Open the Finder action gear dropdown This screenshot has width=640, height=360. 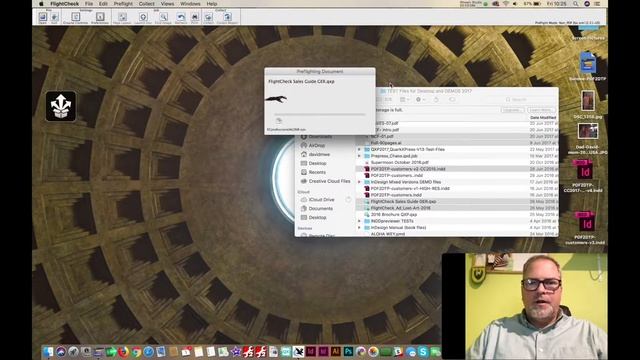click(420, 99)
